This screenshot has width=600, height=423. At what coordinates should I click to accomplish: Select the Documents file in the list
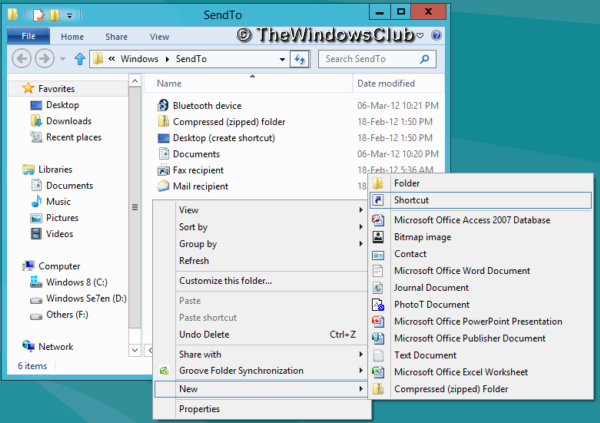pos(196,154)
